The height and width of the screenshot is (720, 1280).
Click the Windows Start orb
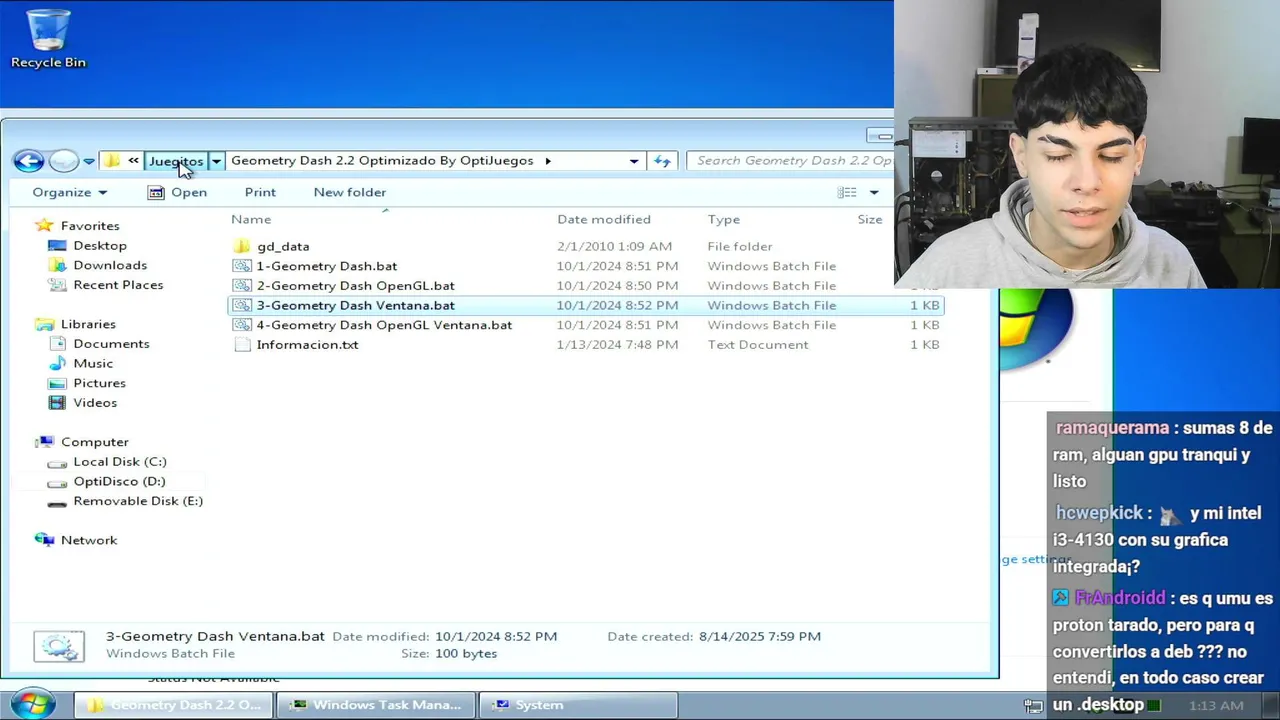pyautogui.click(x=32, y=704)
